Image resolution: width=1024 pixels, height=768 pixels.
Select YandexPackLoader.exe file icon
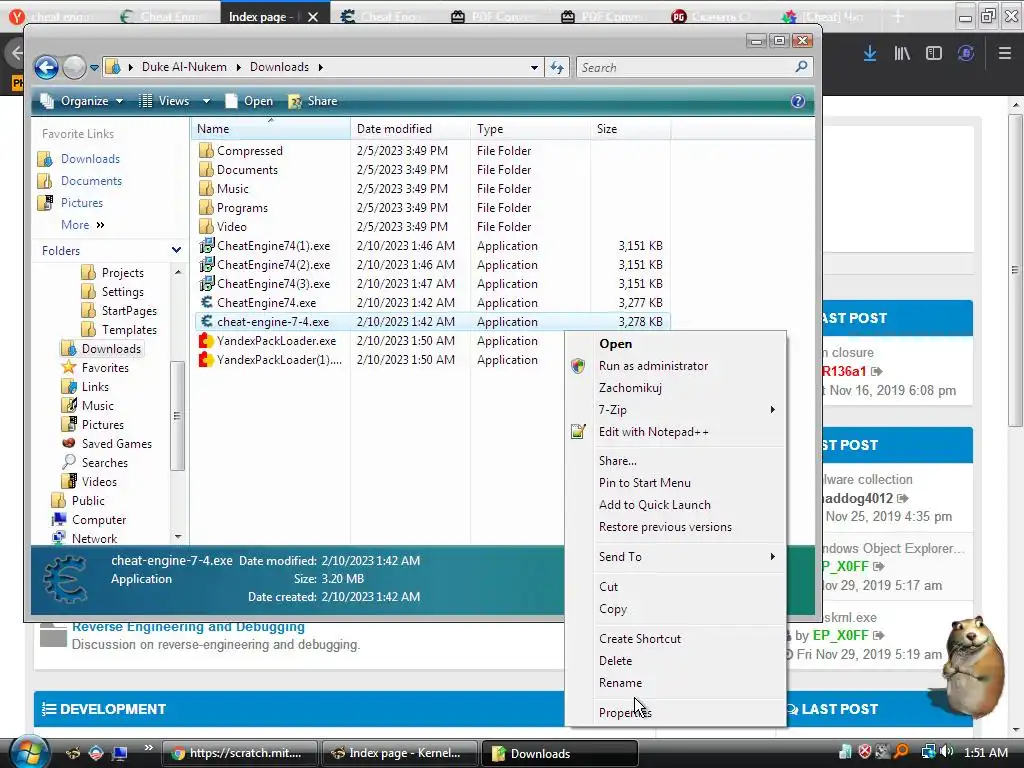click(206, 340)
